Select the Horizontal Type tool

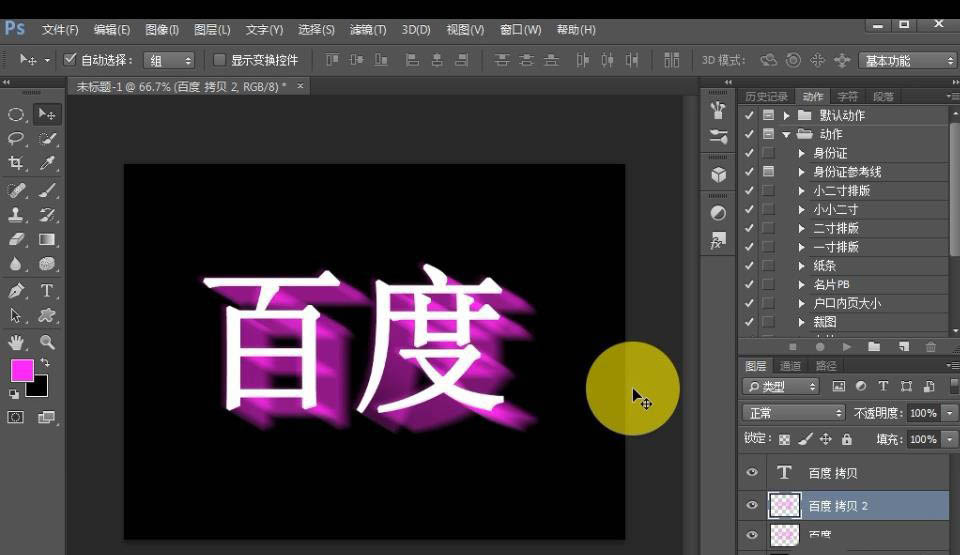point(47,290)
